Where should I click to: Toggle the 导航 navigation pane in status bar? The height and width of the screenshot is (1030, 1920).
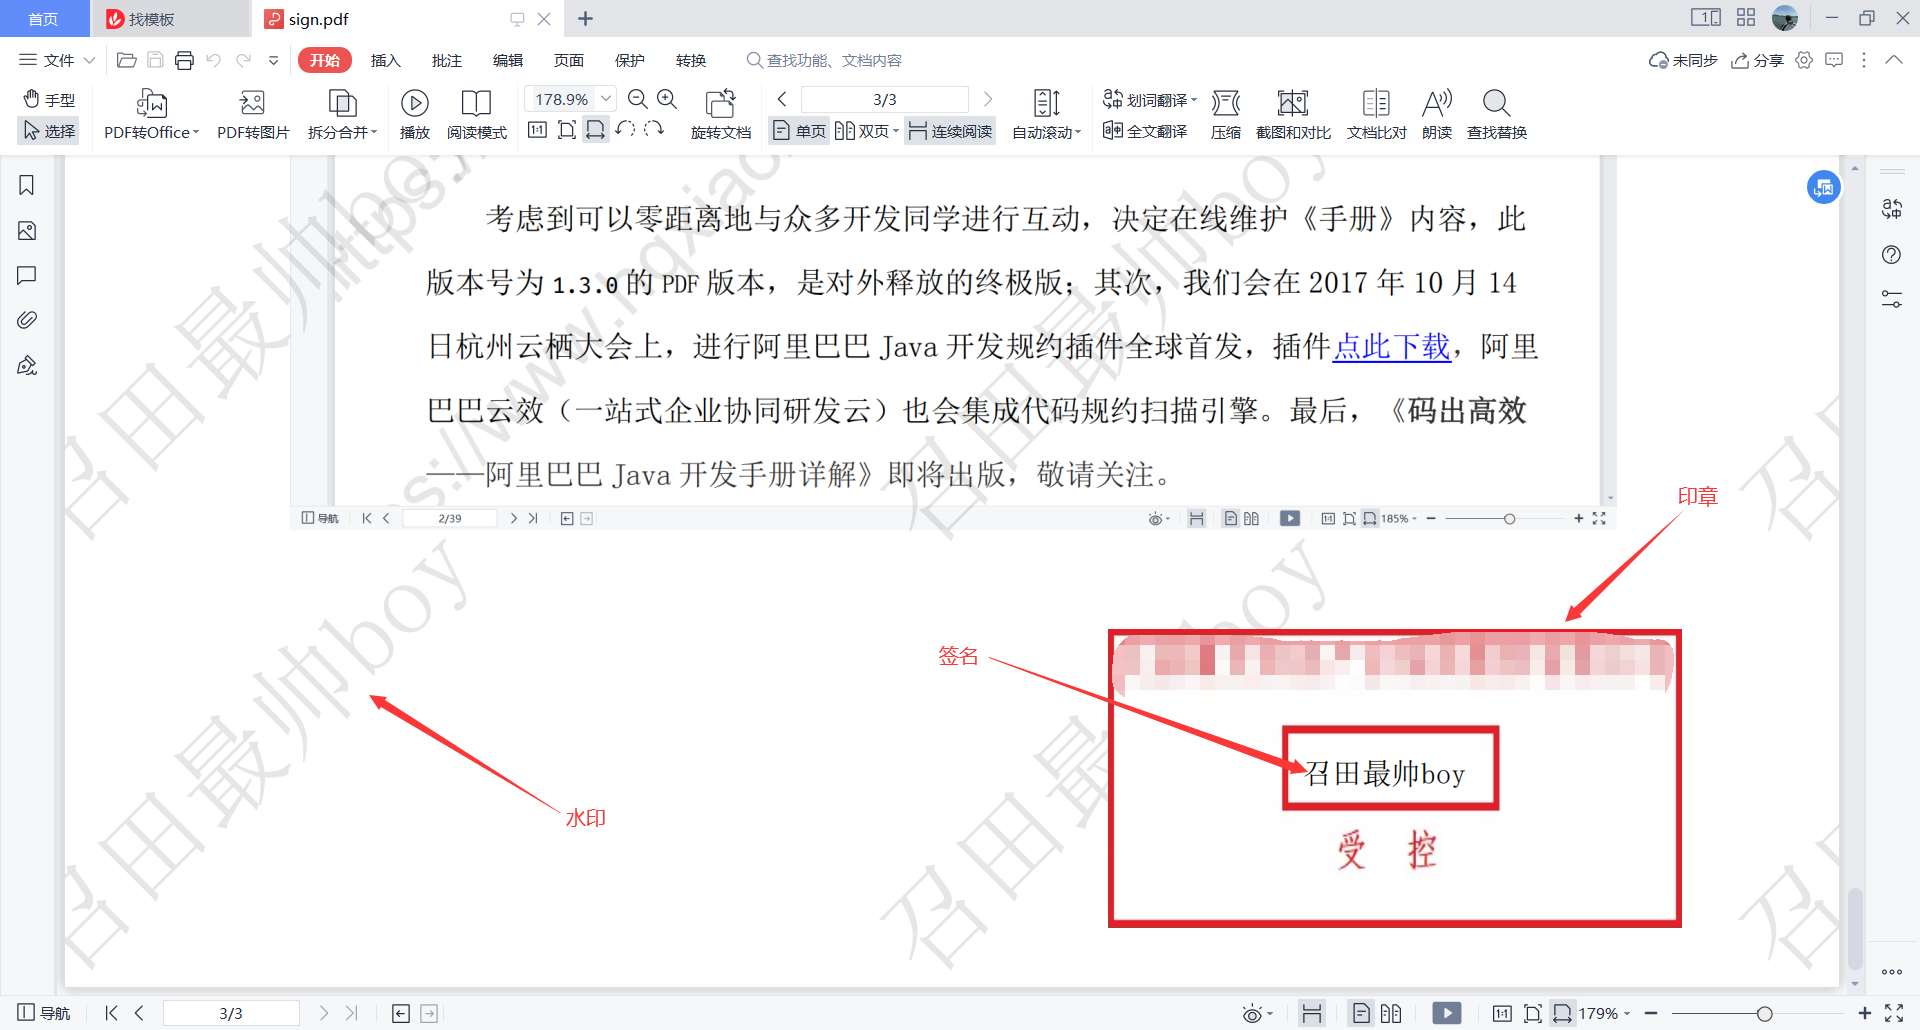(44, 1013)
